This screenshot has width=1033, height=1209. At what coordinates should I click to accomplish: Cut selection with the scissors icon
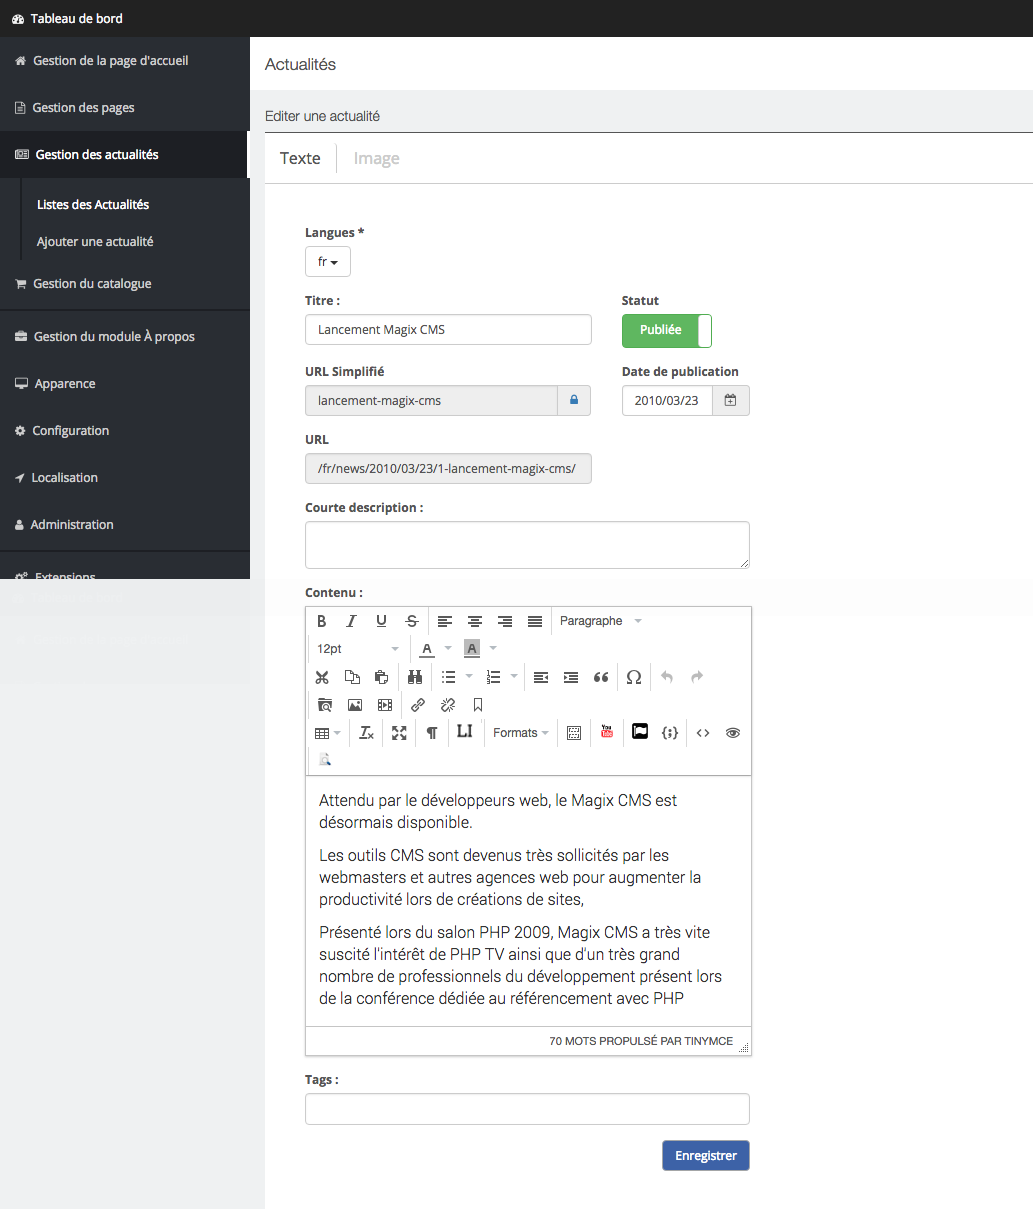pos(322,677)
